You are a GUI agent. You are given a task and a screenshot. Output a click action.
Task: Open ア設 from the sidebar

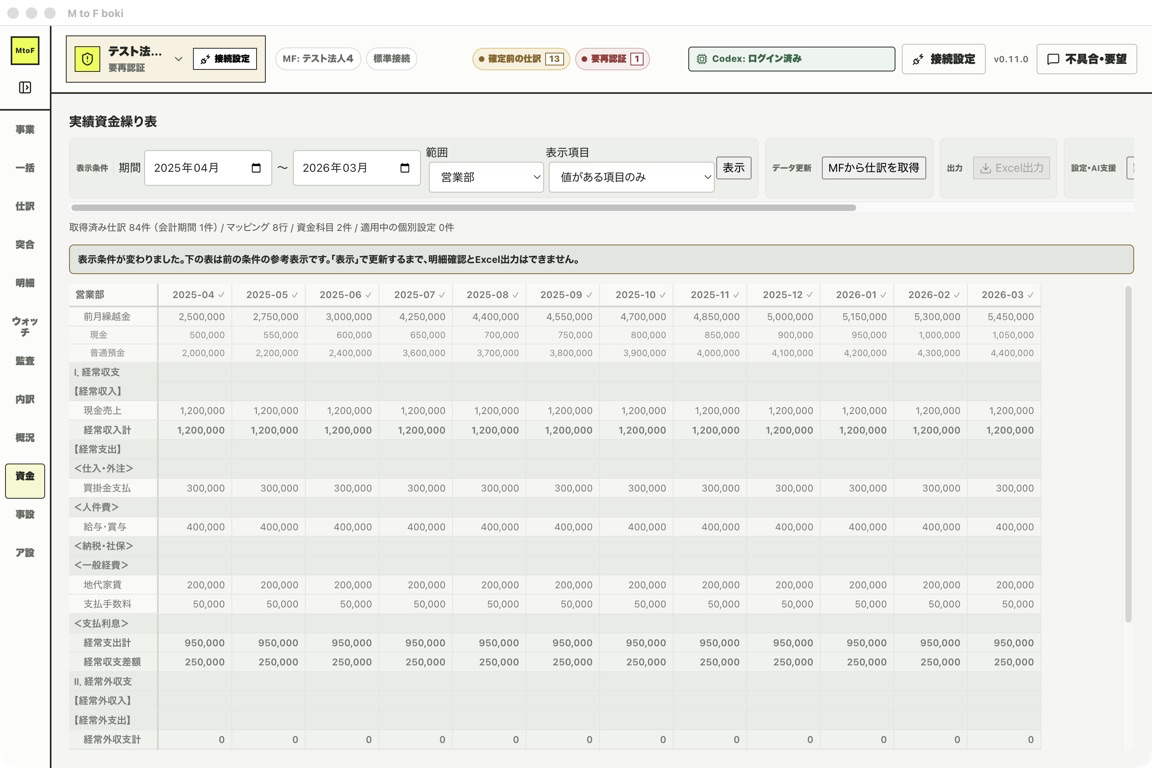click(25, 553)
